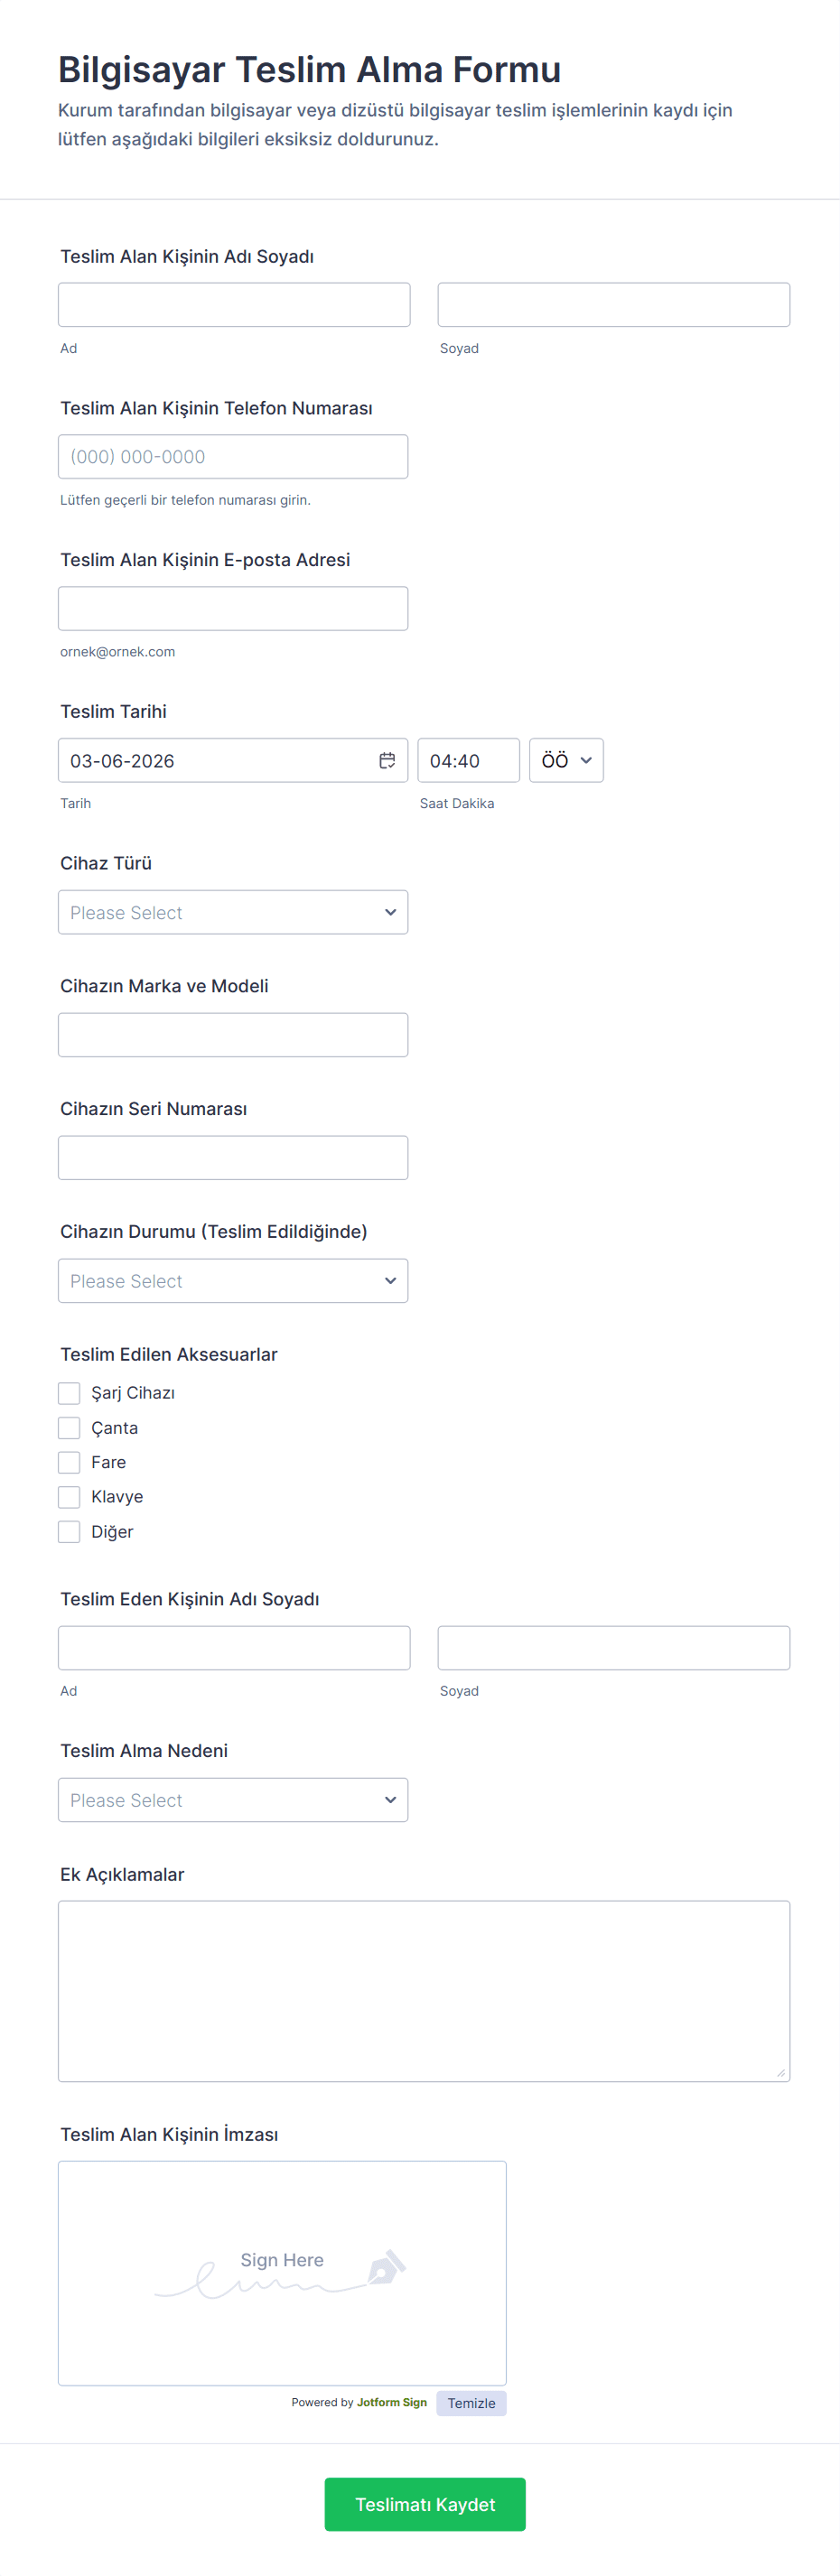Click the Sign Here signature pad
The height and width of the screenshot is (2576, 840).
(282, 2273)
